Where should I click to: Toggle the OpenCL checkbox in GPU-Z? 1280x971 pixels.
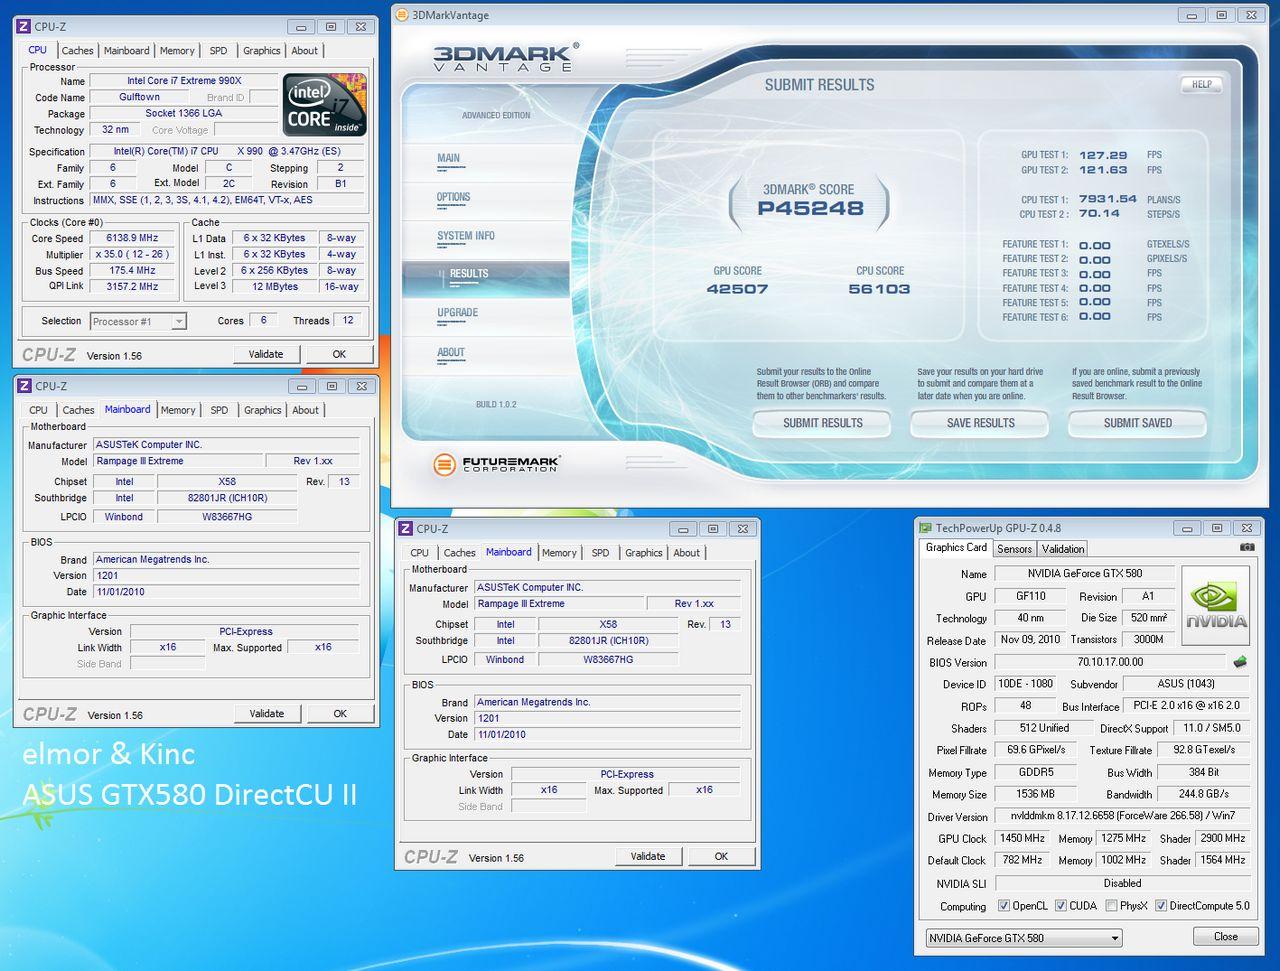point(1004,906)
